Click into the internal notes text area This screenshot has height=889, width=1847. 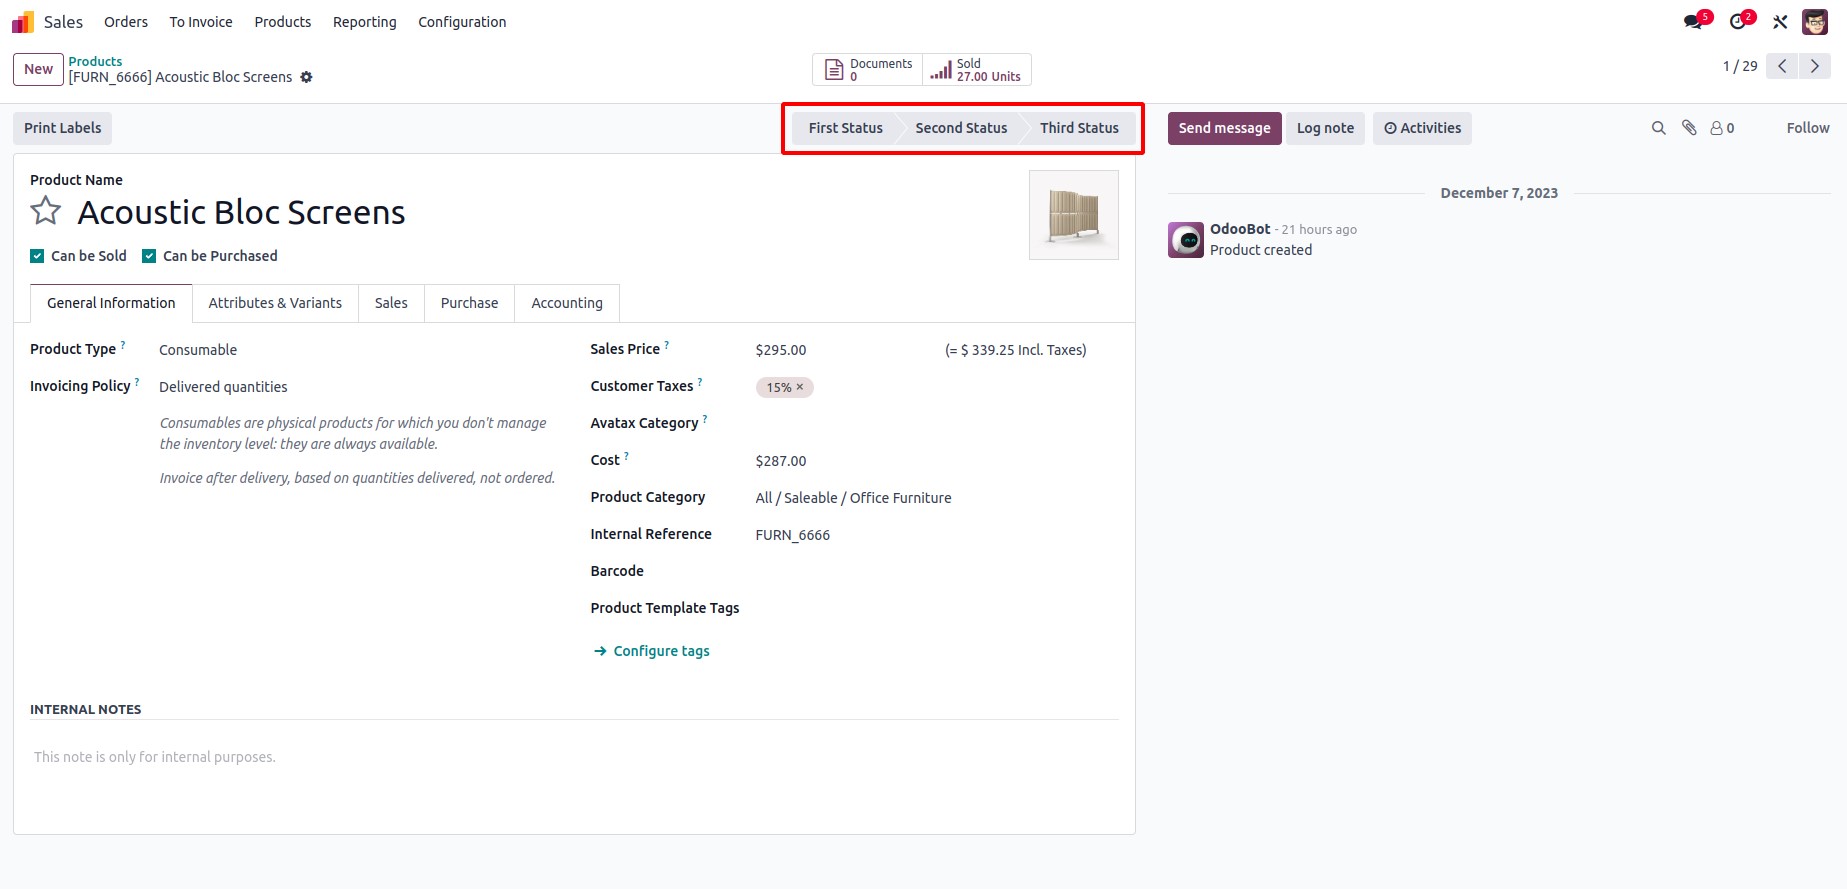(x=574, y=757)
